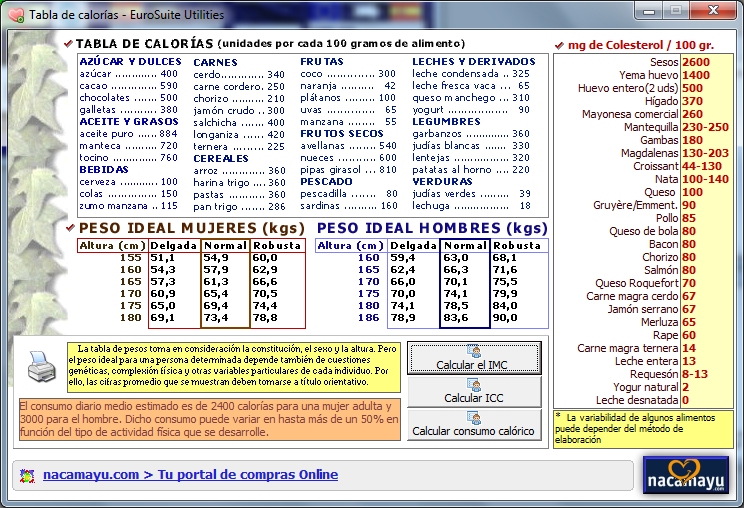Click the app icon in title bar

(x=15, y=12)
